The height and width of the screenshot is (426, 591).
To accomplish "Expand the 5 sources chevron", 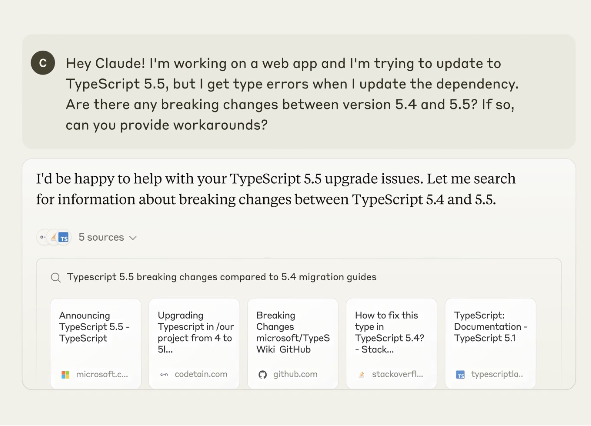I will click(133, 238).
